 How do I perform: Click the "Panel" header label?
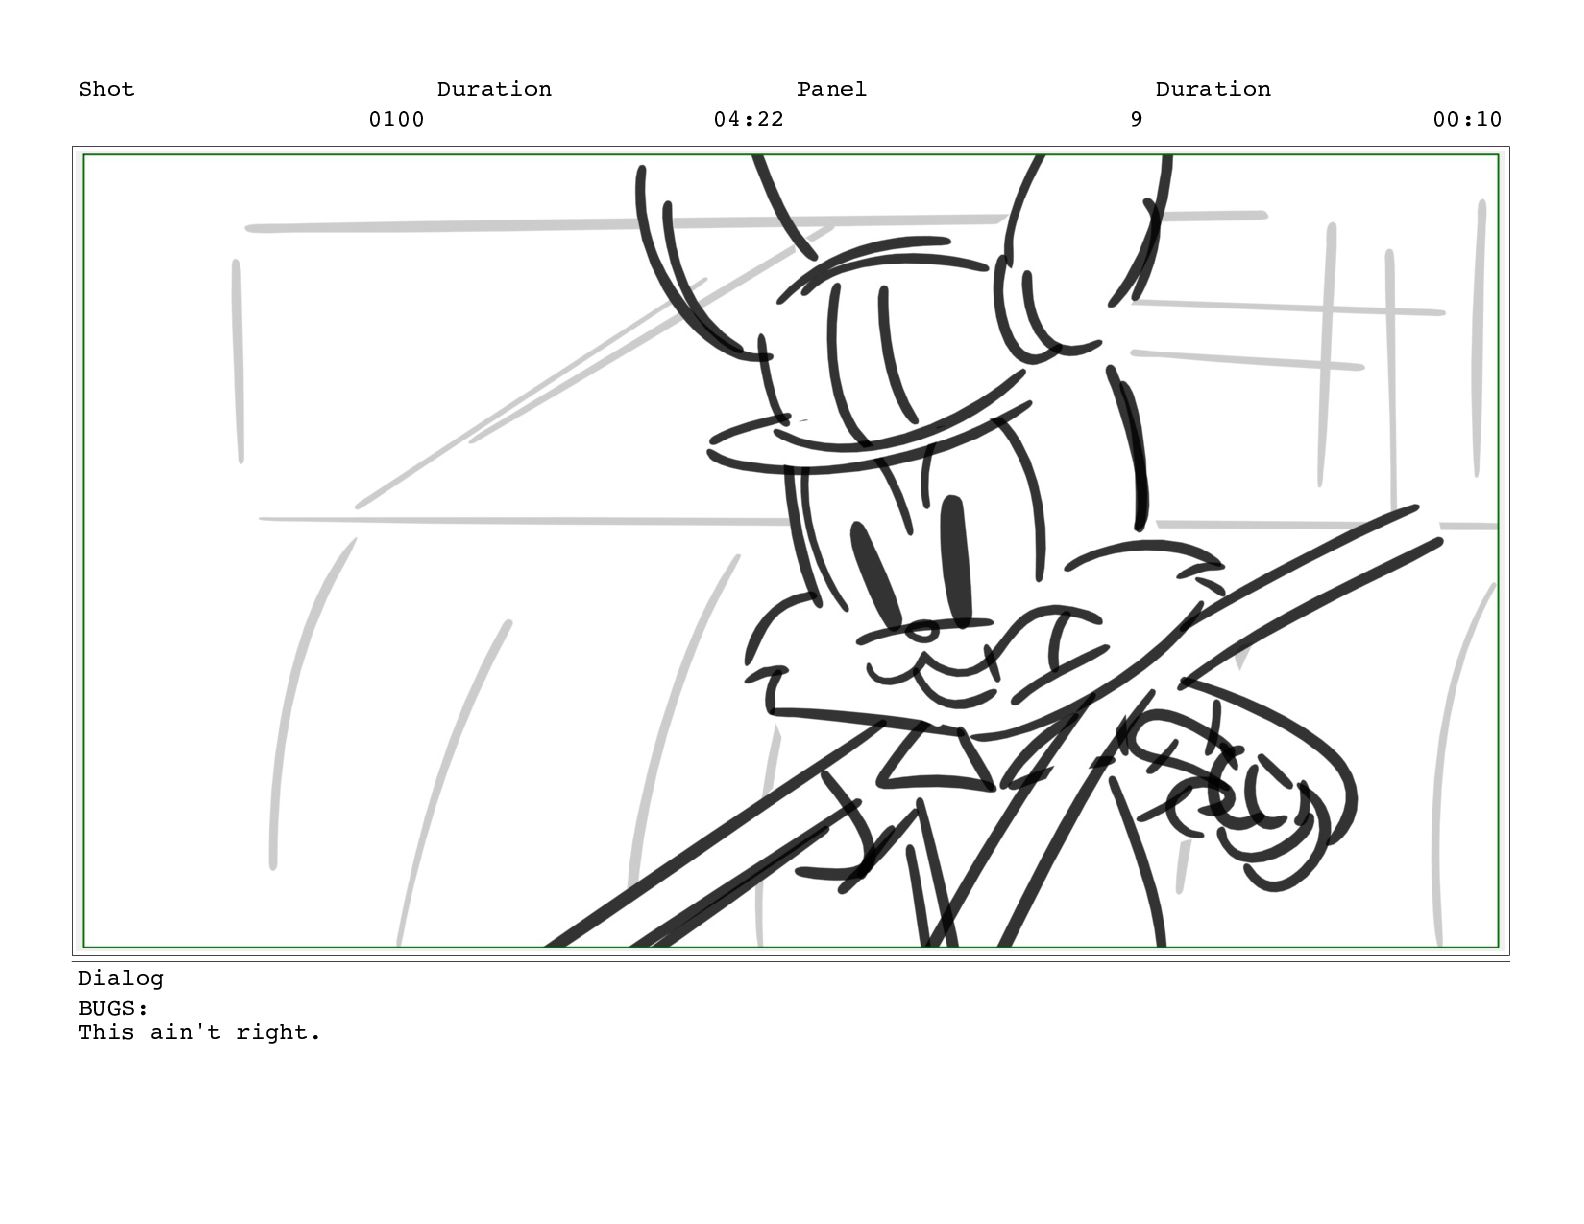831,89
